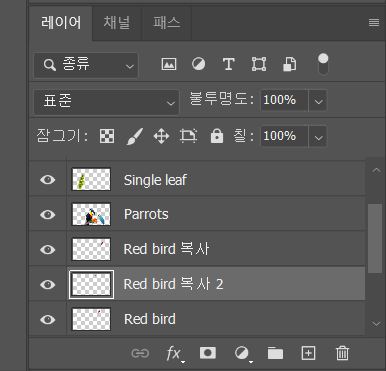This screenshot has height=371, width=386.
Task: Switch to the 레이어 tab
Action: point(61,23)
